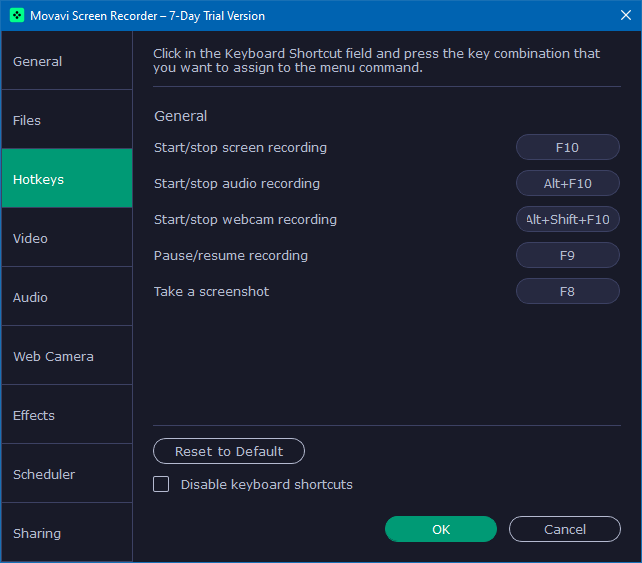Switch to the Files tab
This screenshot has height=563, width=642.
[x=67, y=120]
